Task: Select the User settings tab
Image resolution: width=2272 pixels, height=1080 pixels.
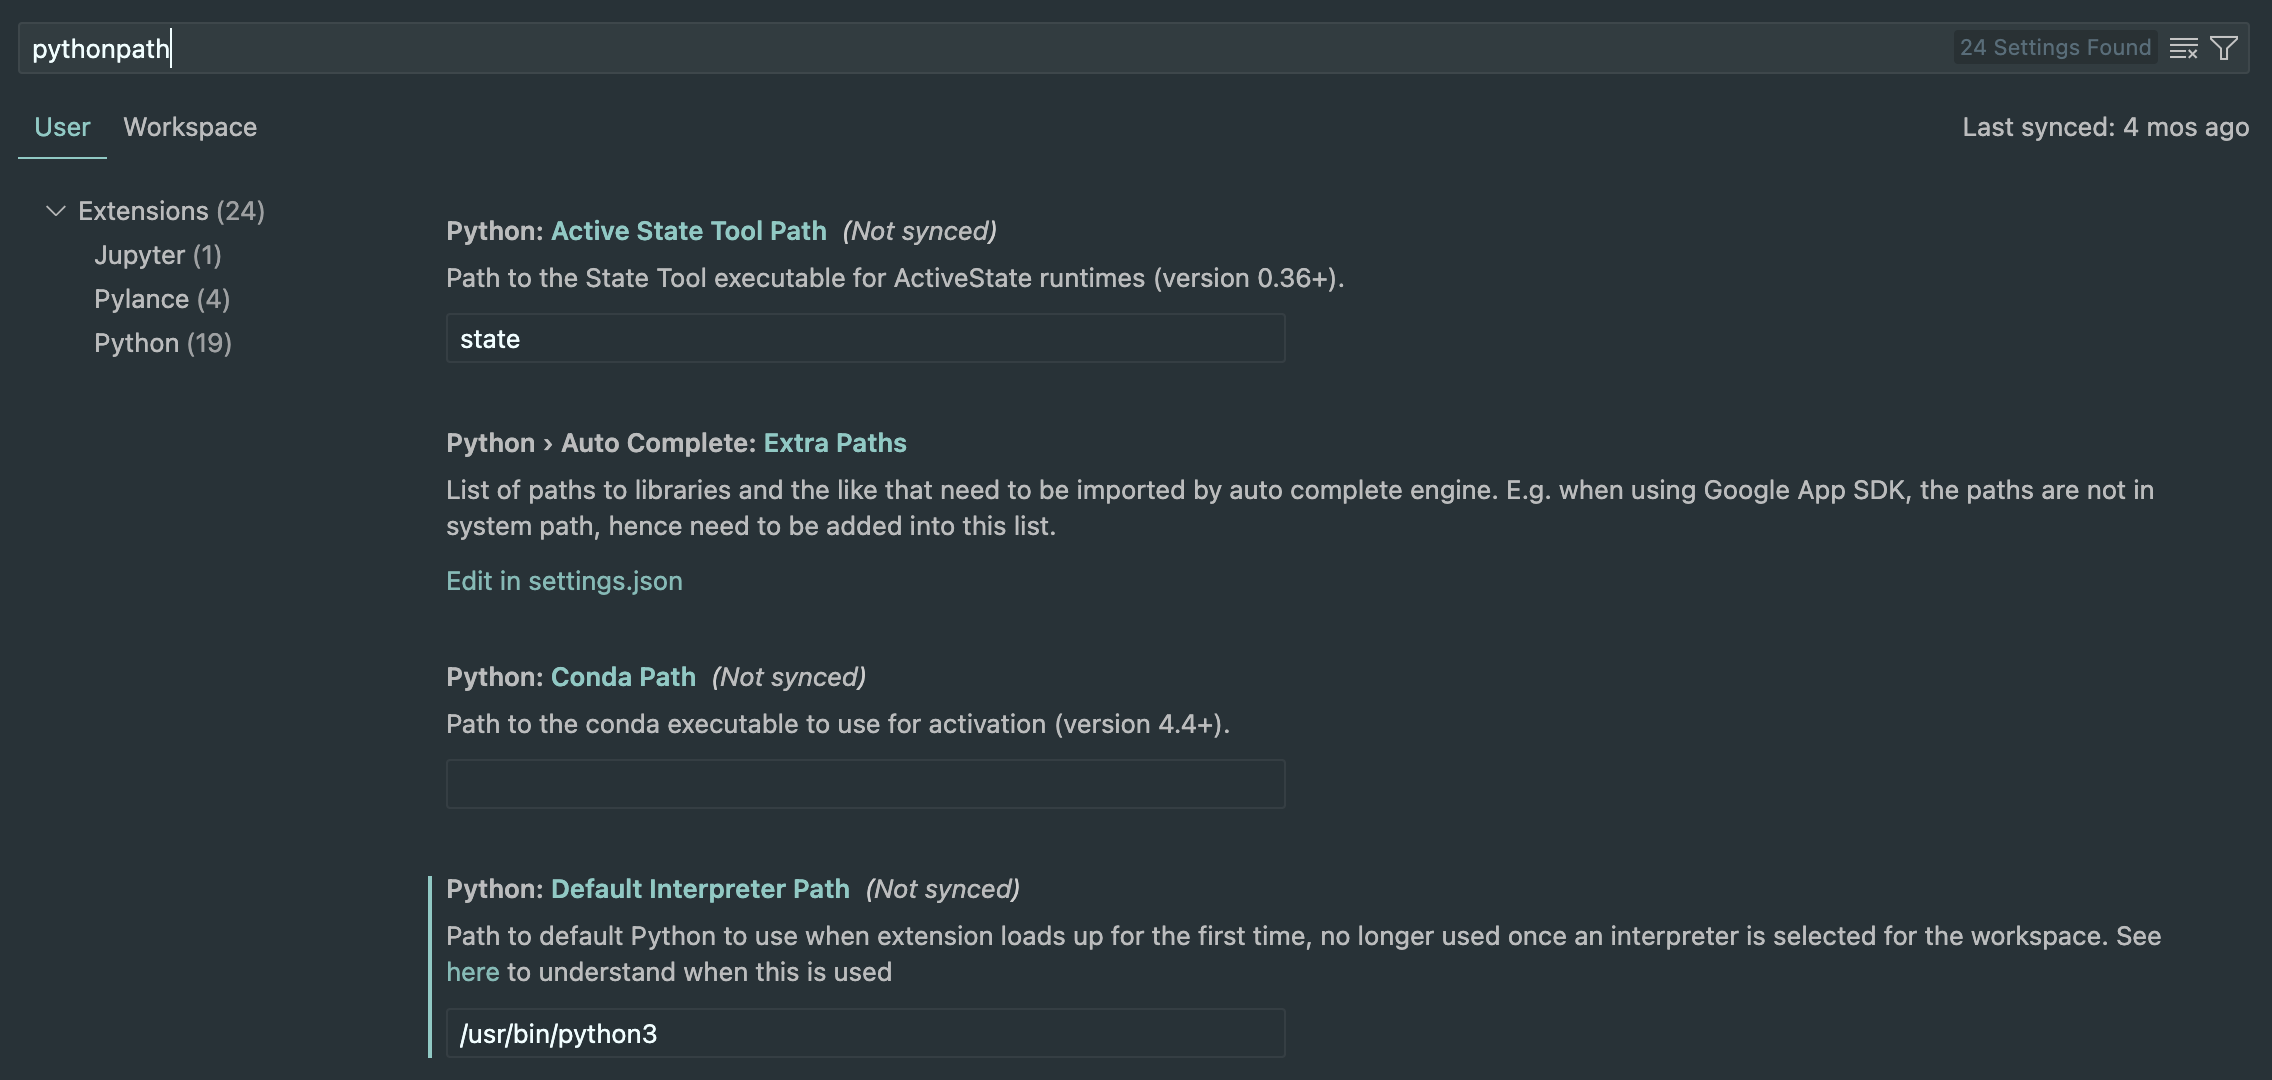Action: pyautogui.click(x=62, y=127)
